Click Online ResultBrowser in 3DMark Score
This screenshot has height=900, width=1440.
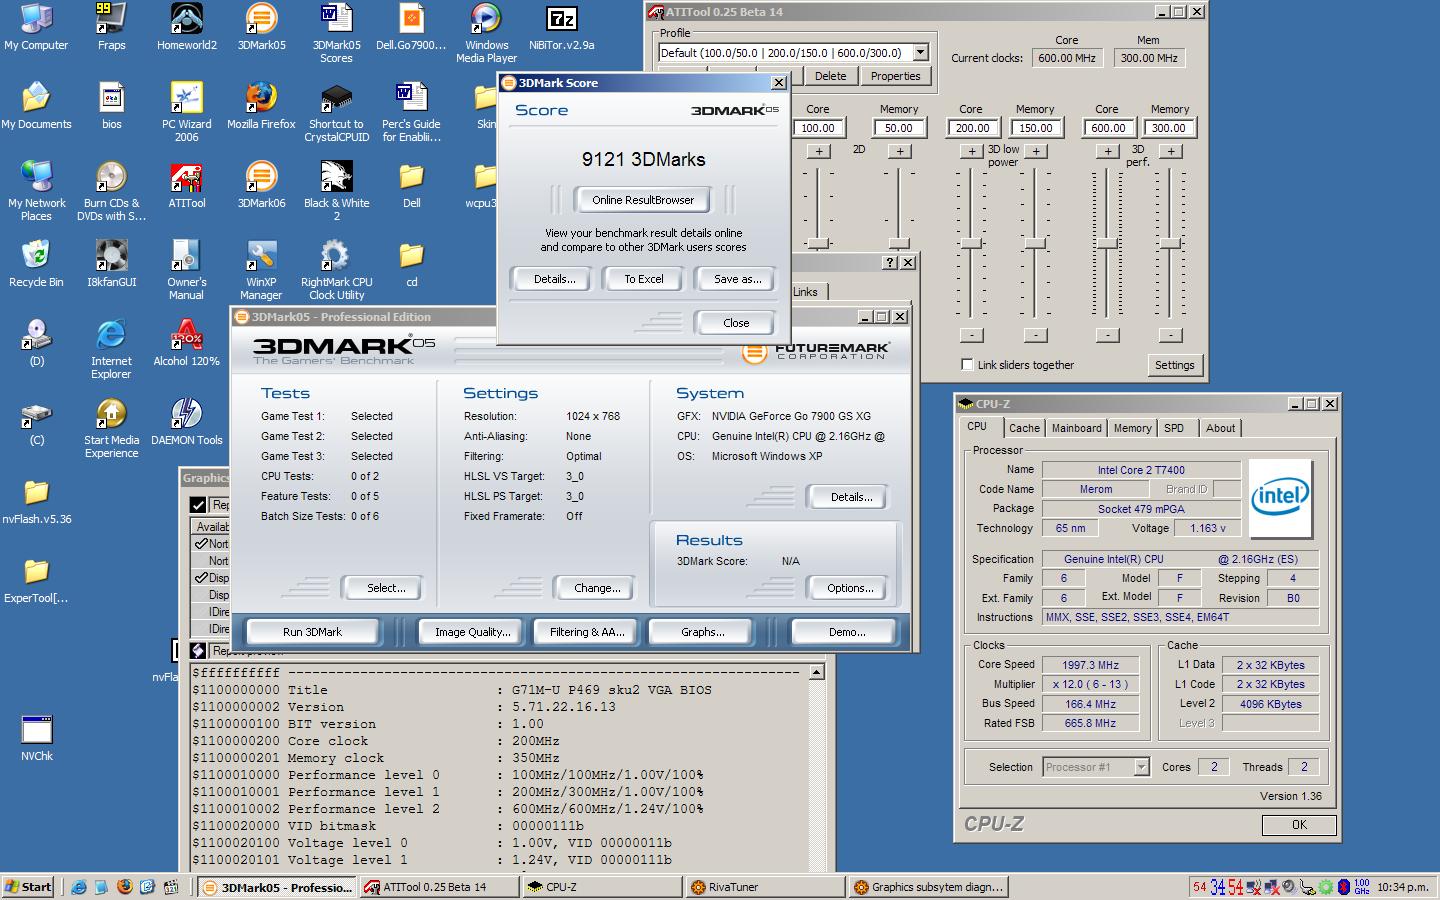643,200
